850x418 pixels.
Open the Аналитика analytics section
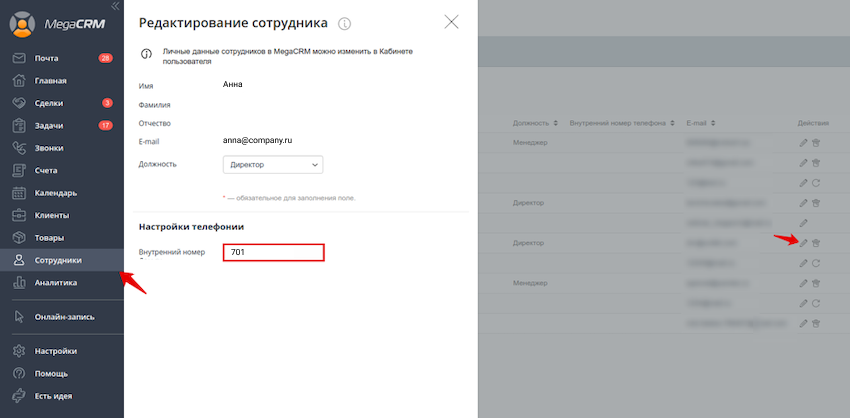coord(55,283)
